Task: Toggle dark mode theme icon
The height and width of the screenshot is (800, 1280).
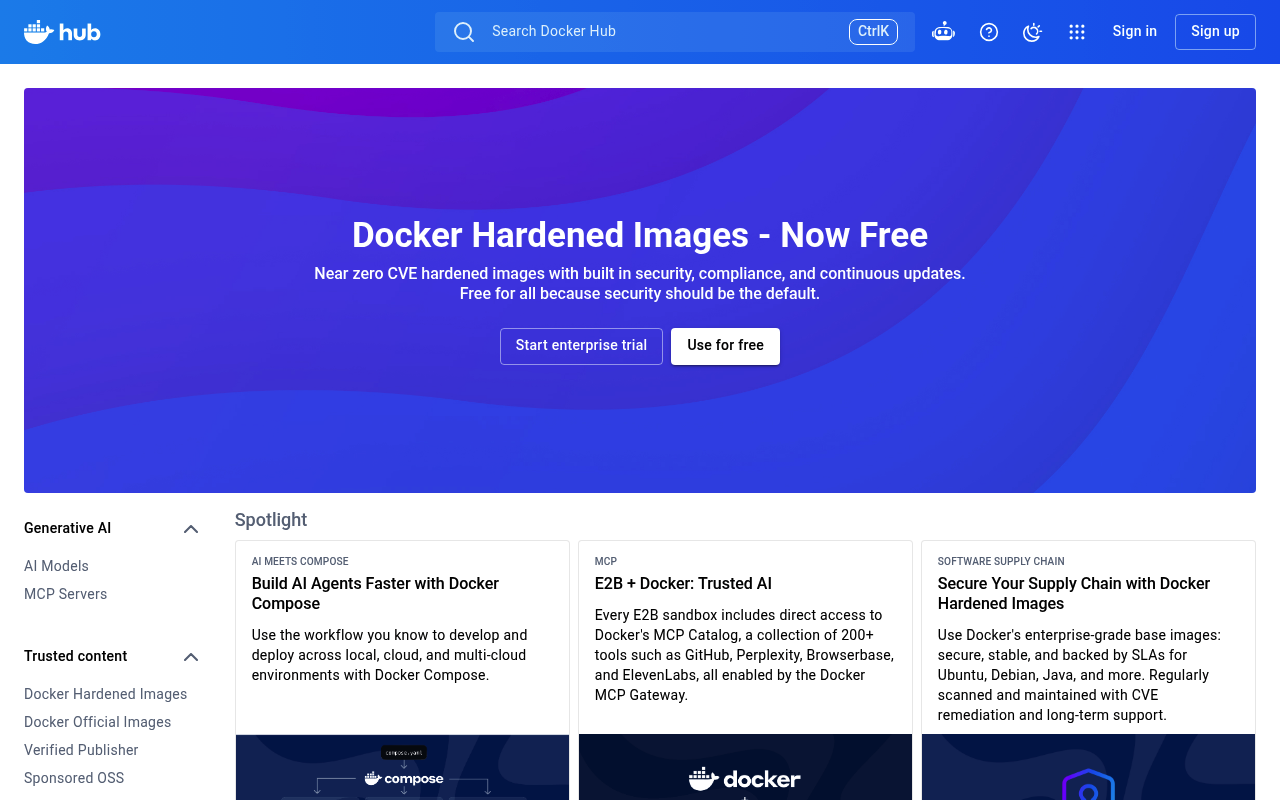Action: (x=1033, y=32)
